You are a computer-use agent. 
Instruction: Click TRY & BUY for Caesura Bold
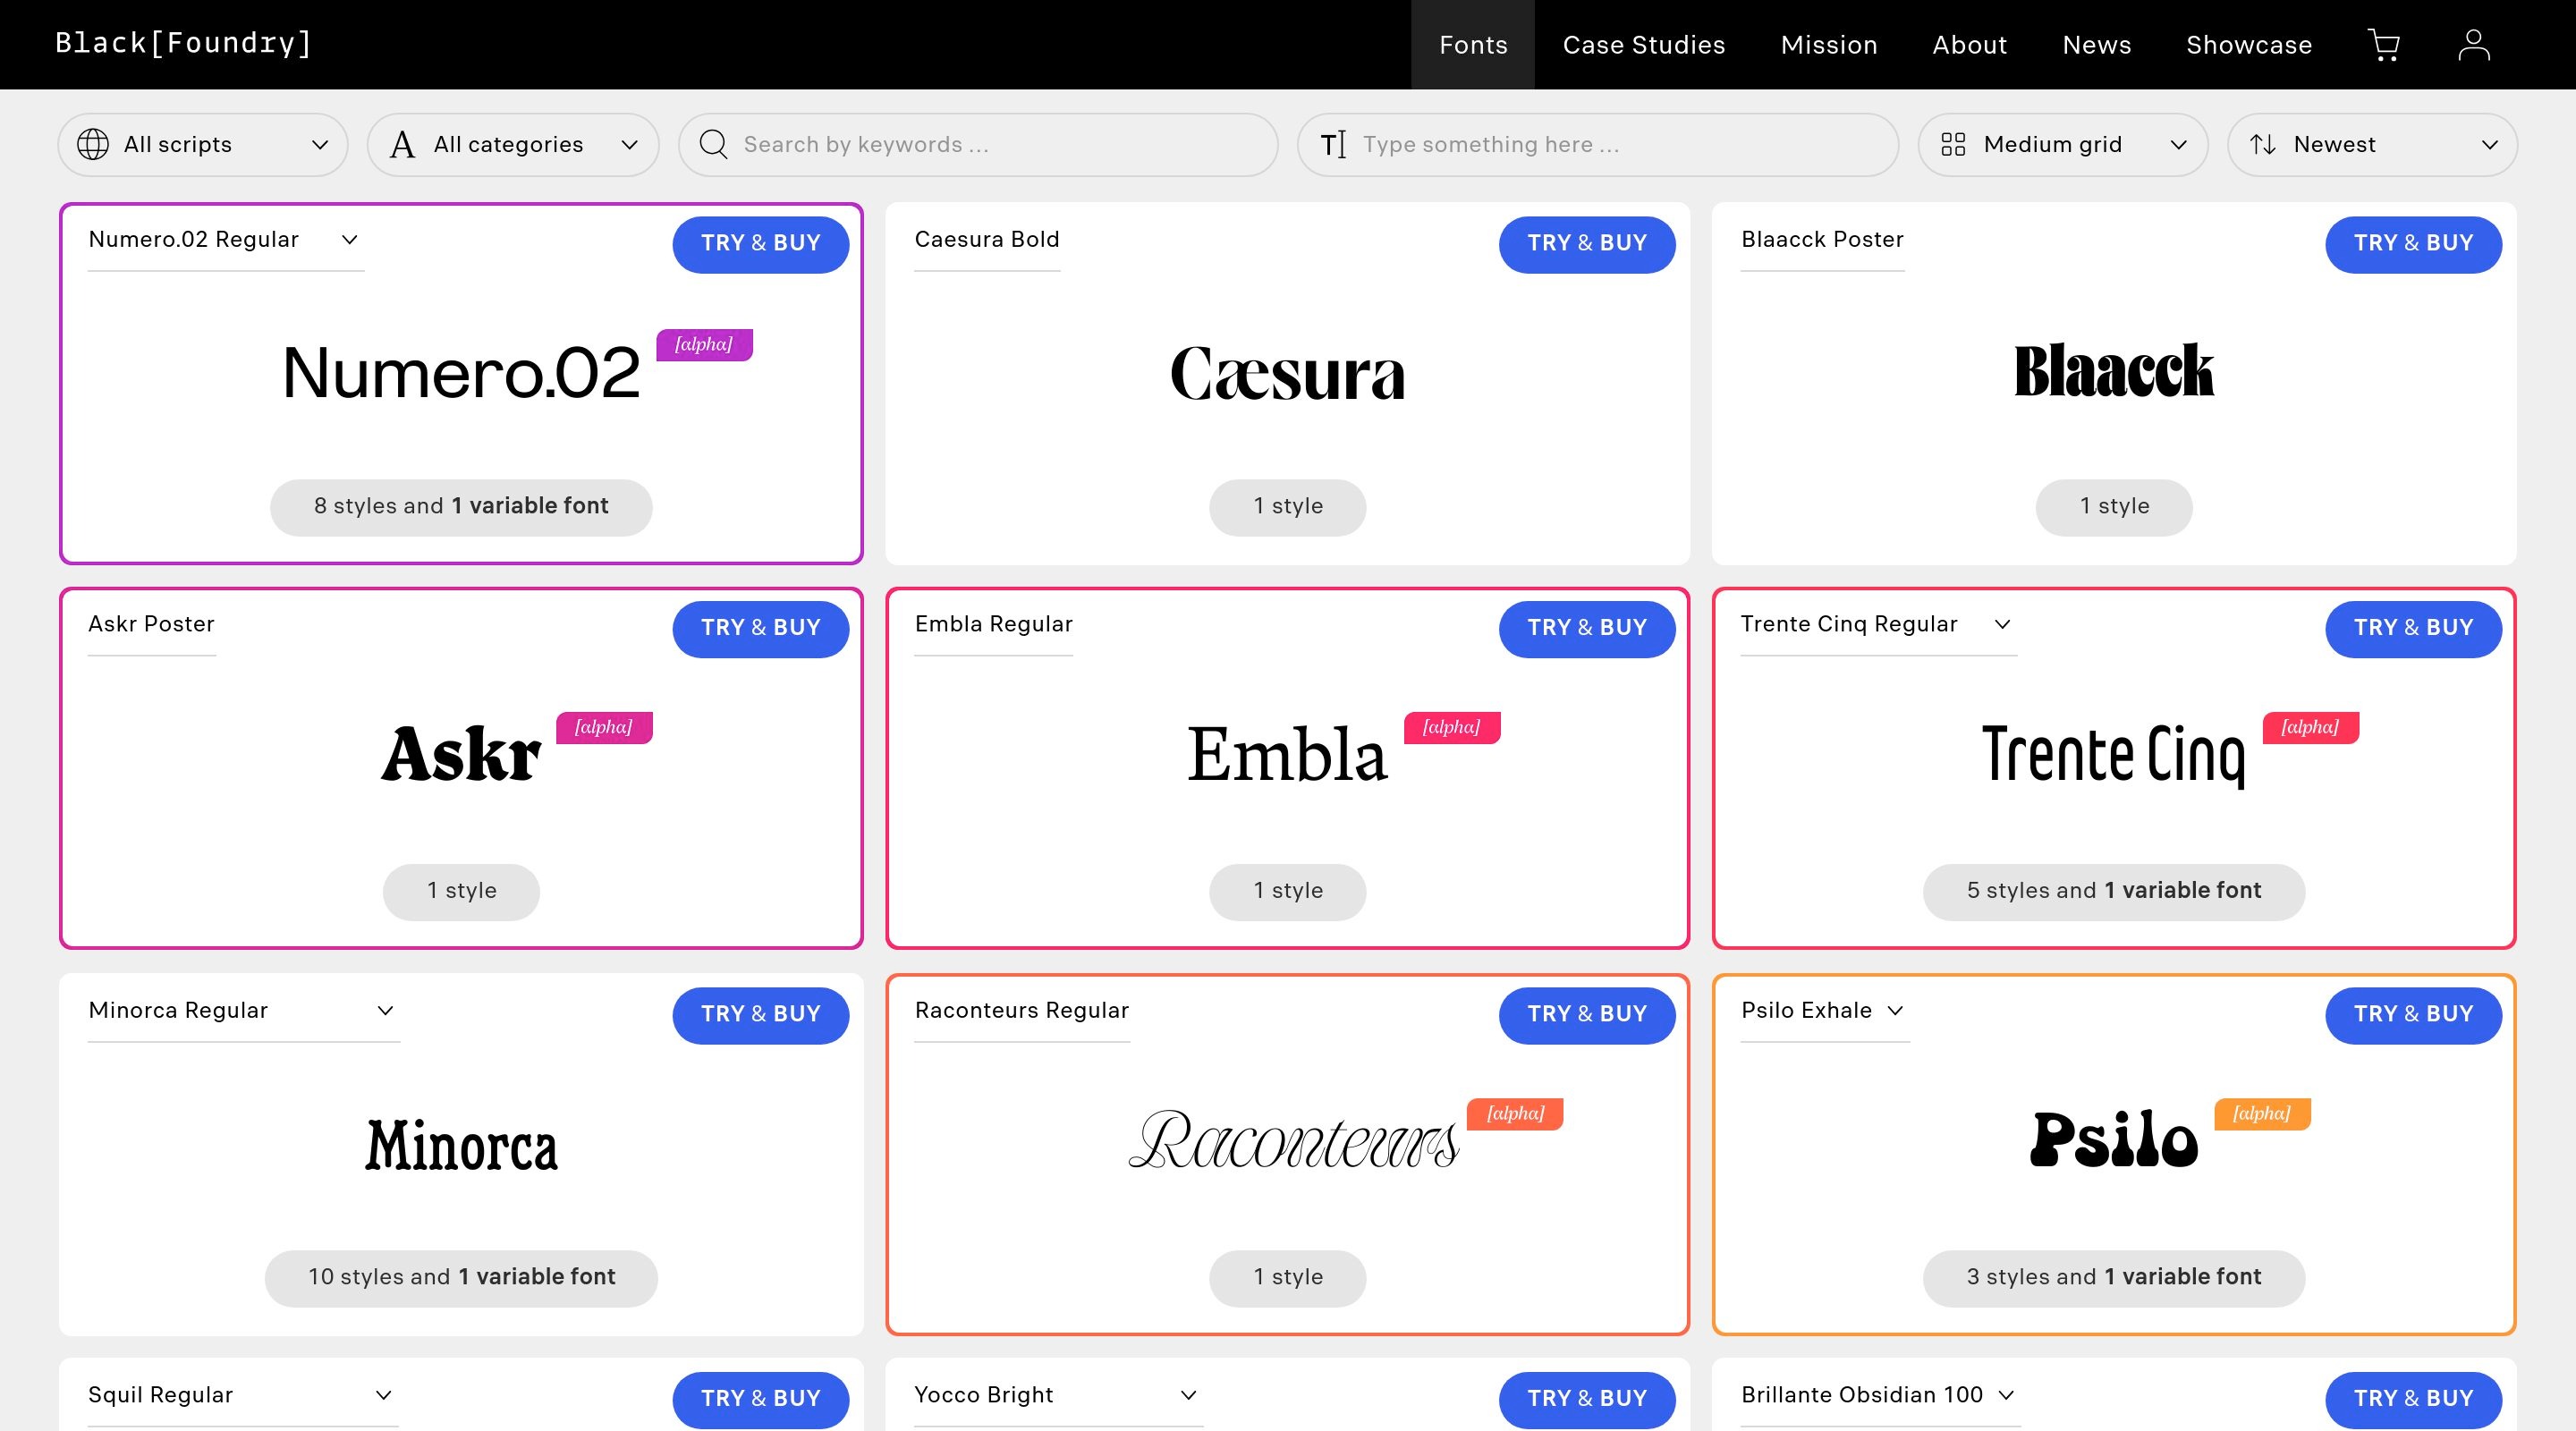(x=1586, y=243)
